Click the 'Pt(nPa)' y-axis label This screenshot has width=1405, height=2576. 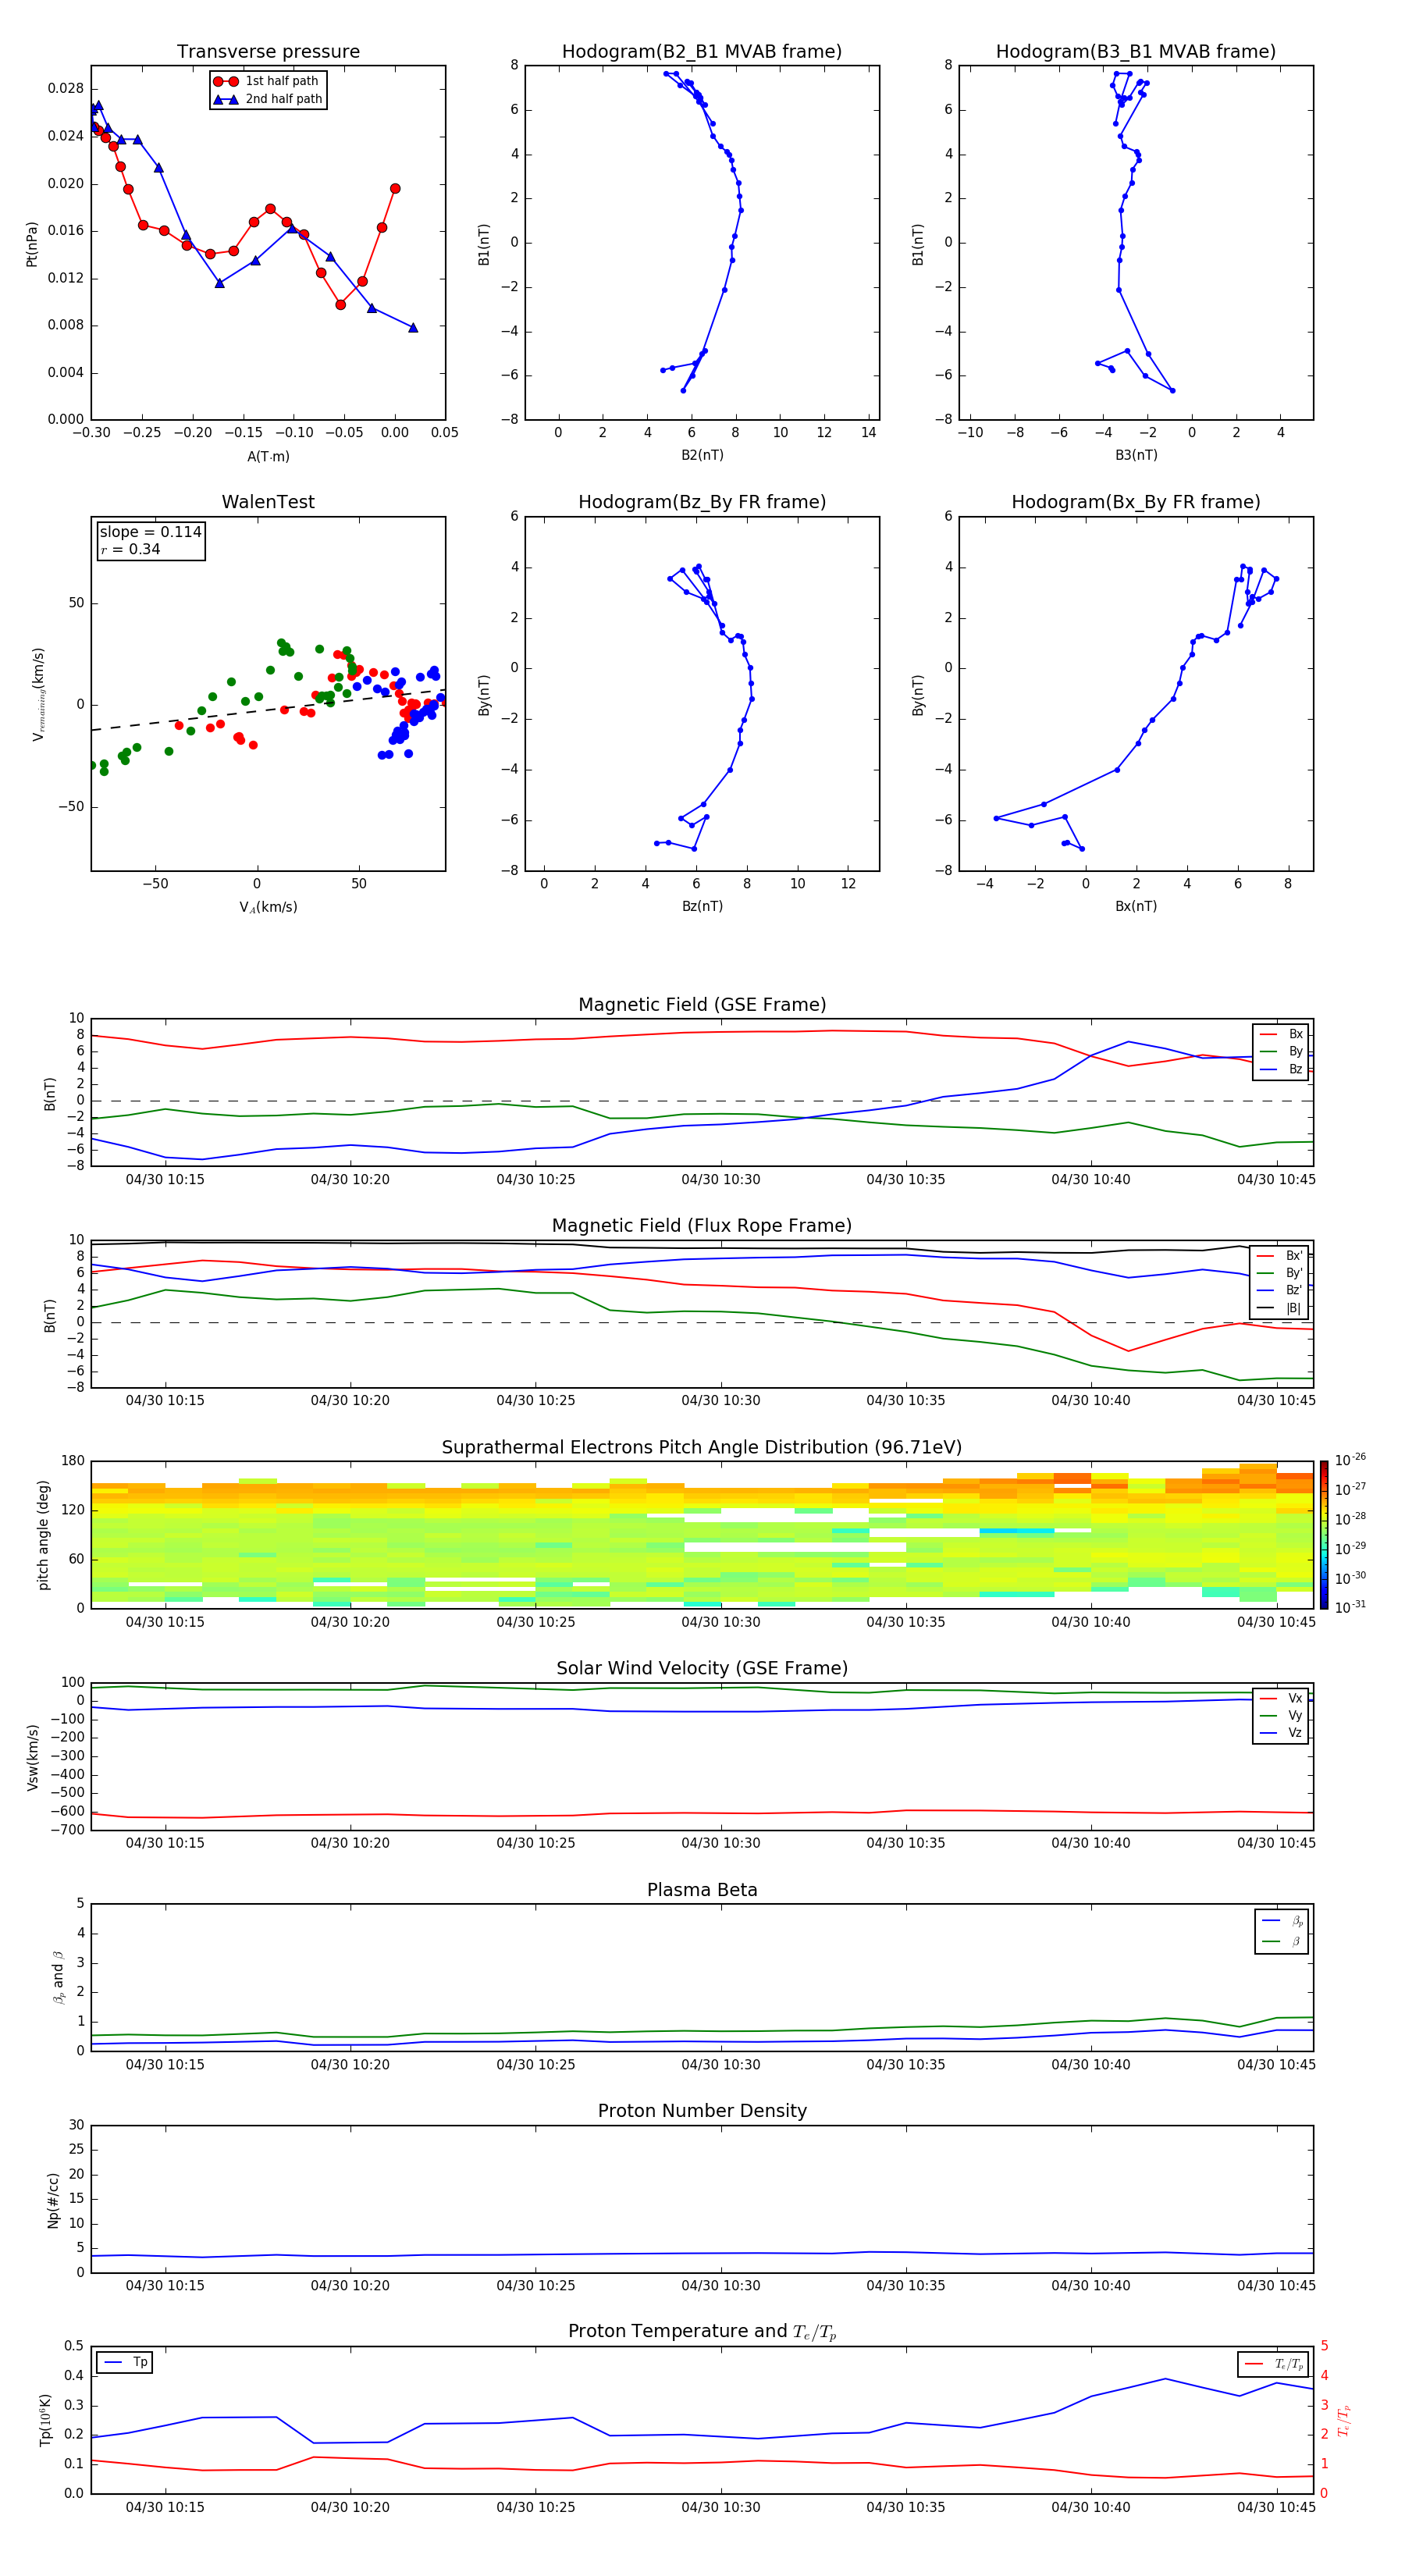pos(32,243)
